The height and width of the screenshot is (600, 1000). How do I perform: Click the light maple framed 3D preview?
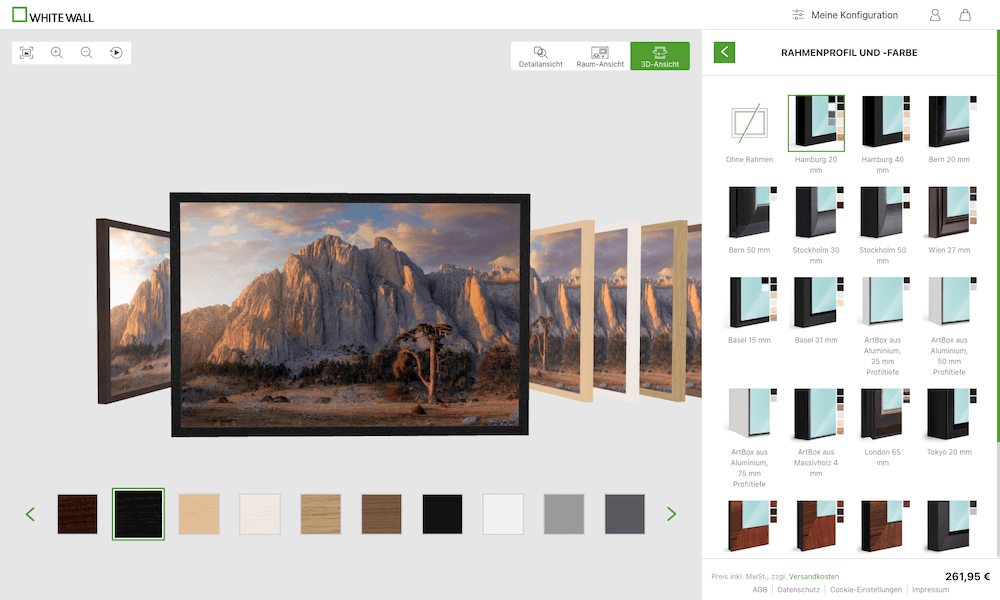pos(562,311)
